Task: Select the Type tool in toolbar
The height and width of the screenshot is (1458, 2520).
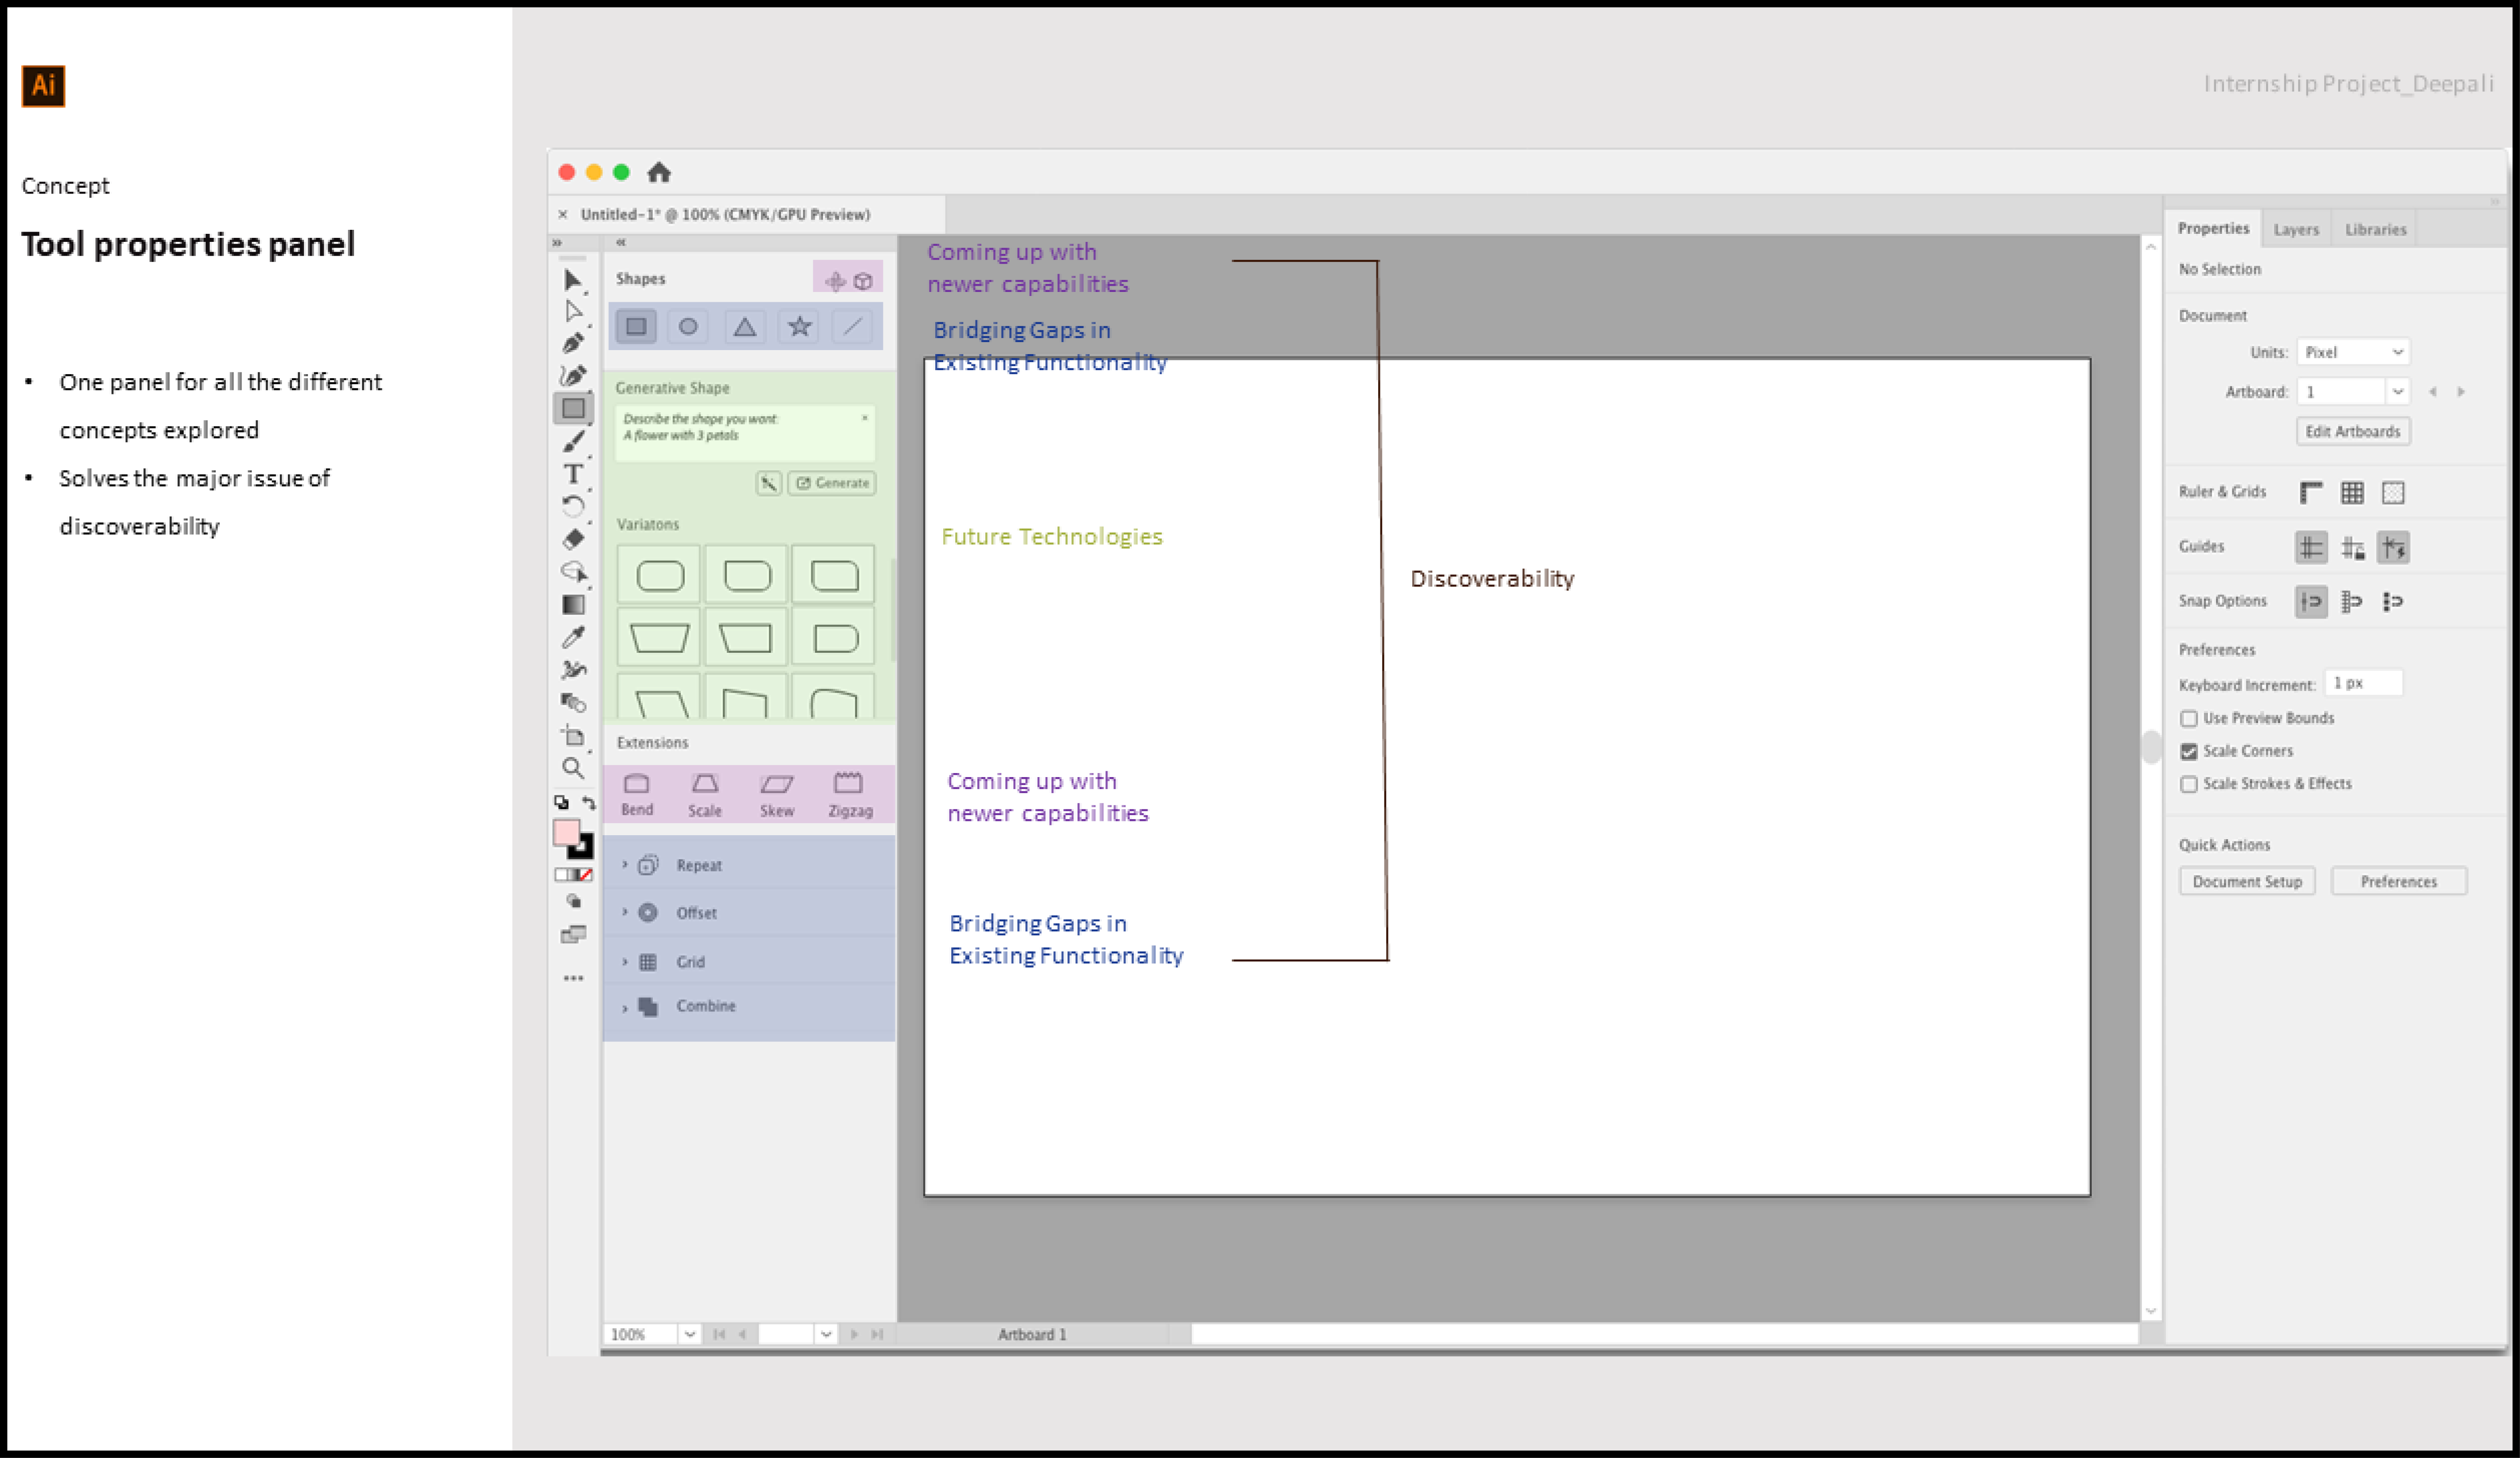Action: [x=573, y=474]
